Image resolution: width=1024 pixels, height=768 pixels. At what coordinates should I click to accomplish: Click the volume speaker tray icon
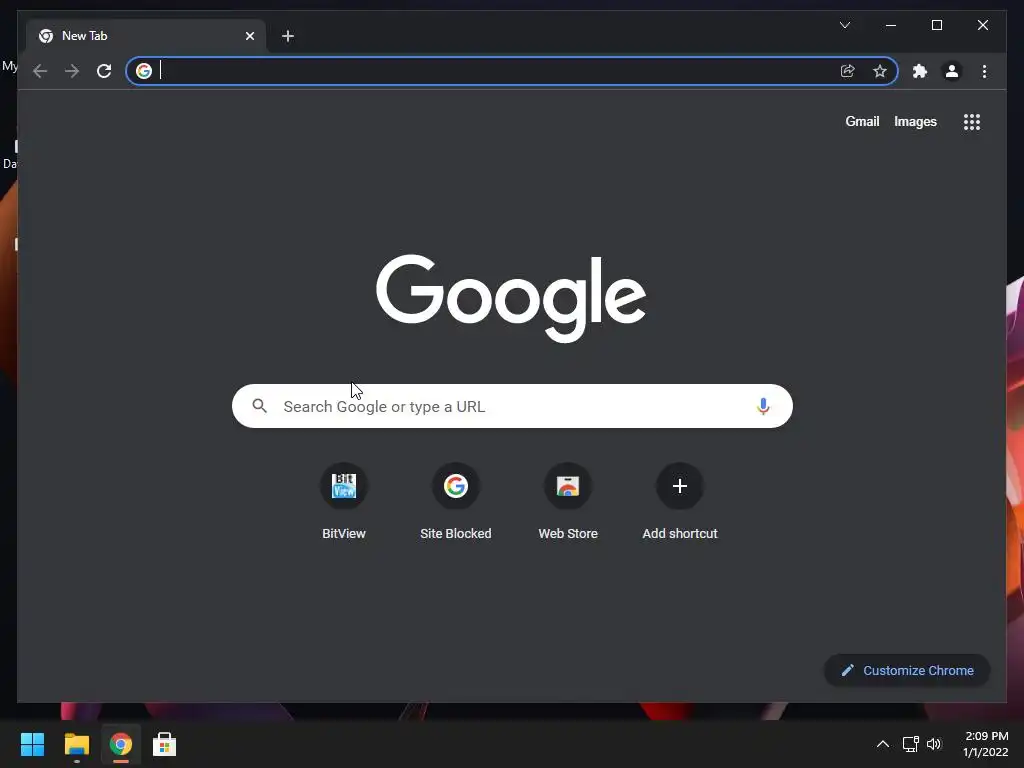pyautogui.click(x=934, y=744)
